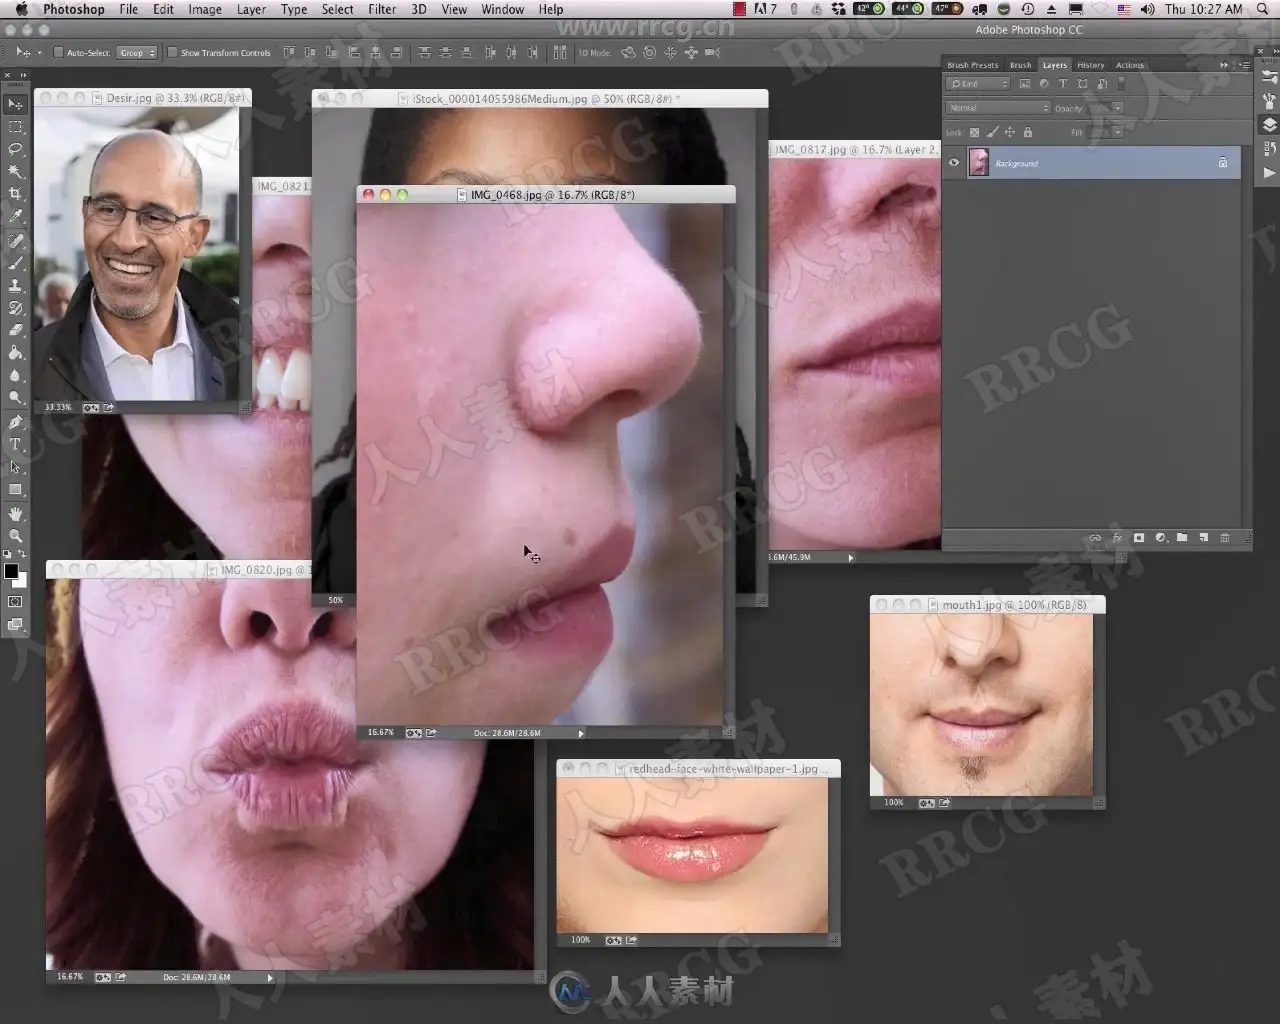Switch to the Brush Presets tab
The image size is (1280, 1024).
point(973,65)
